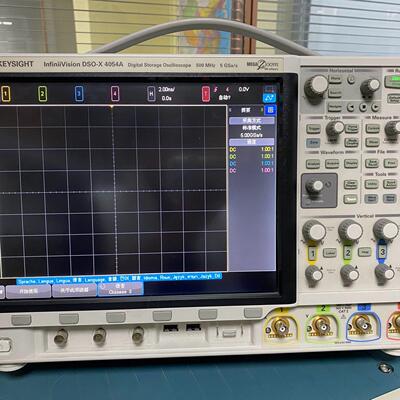Tap the 0.0V trigger level readout
This screenshot has height=400, width=400.
point(244,89)
